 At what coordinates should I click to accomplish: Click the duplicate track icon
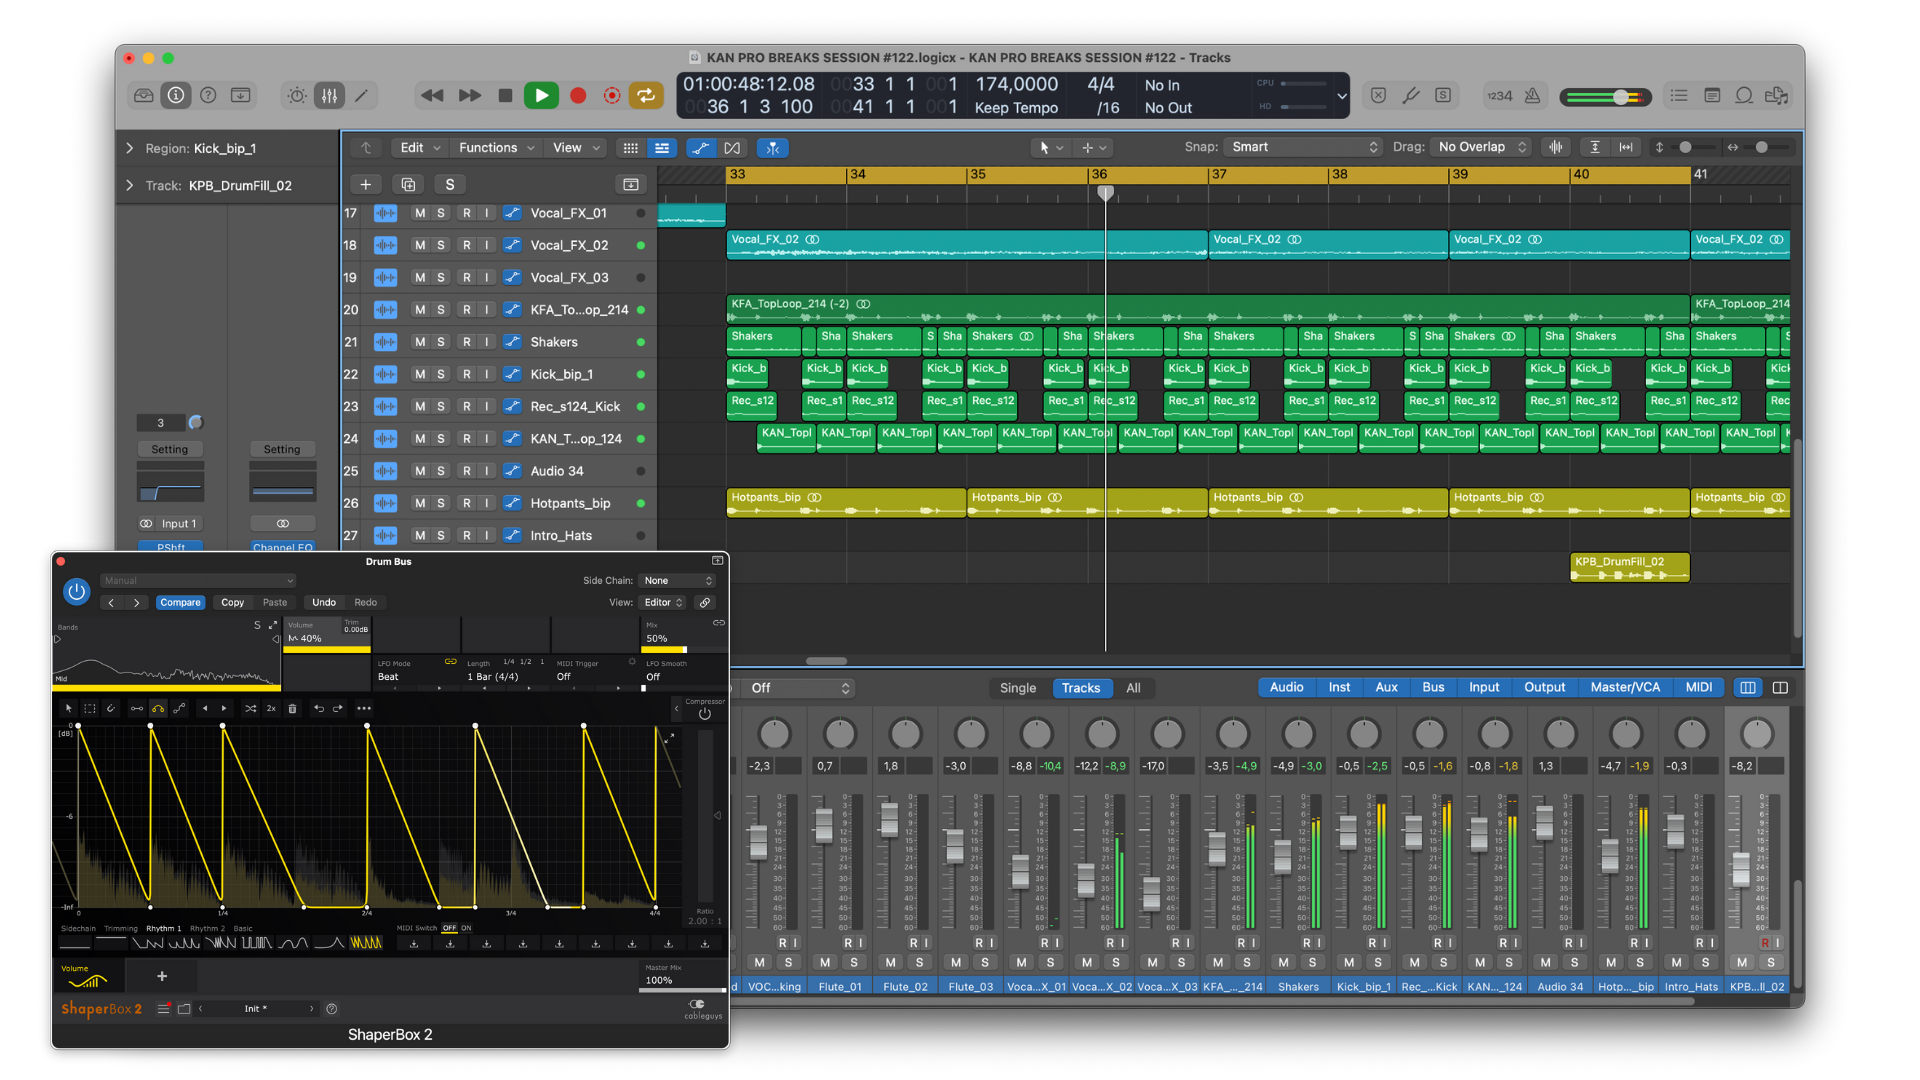408,184
